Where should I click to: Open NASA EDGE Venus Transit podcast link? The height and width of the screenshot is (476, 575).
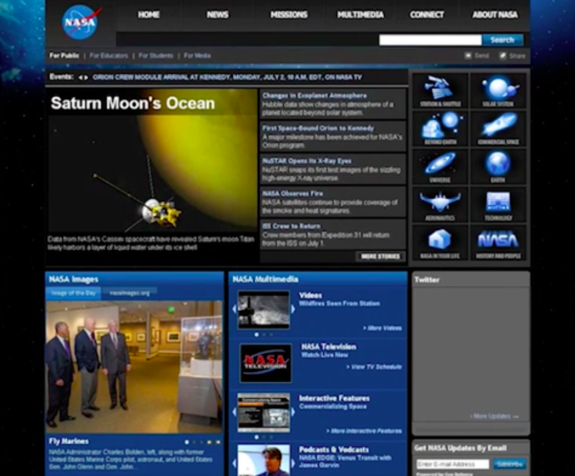click(x=345, y=461)
